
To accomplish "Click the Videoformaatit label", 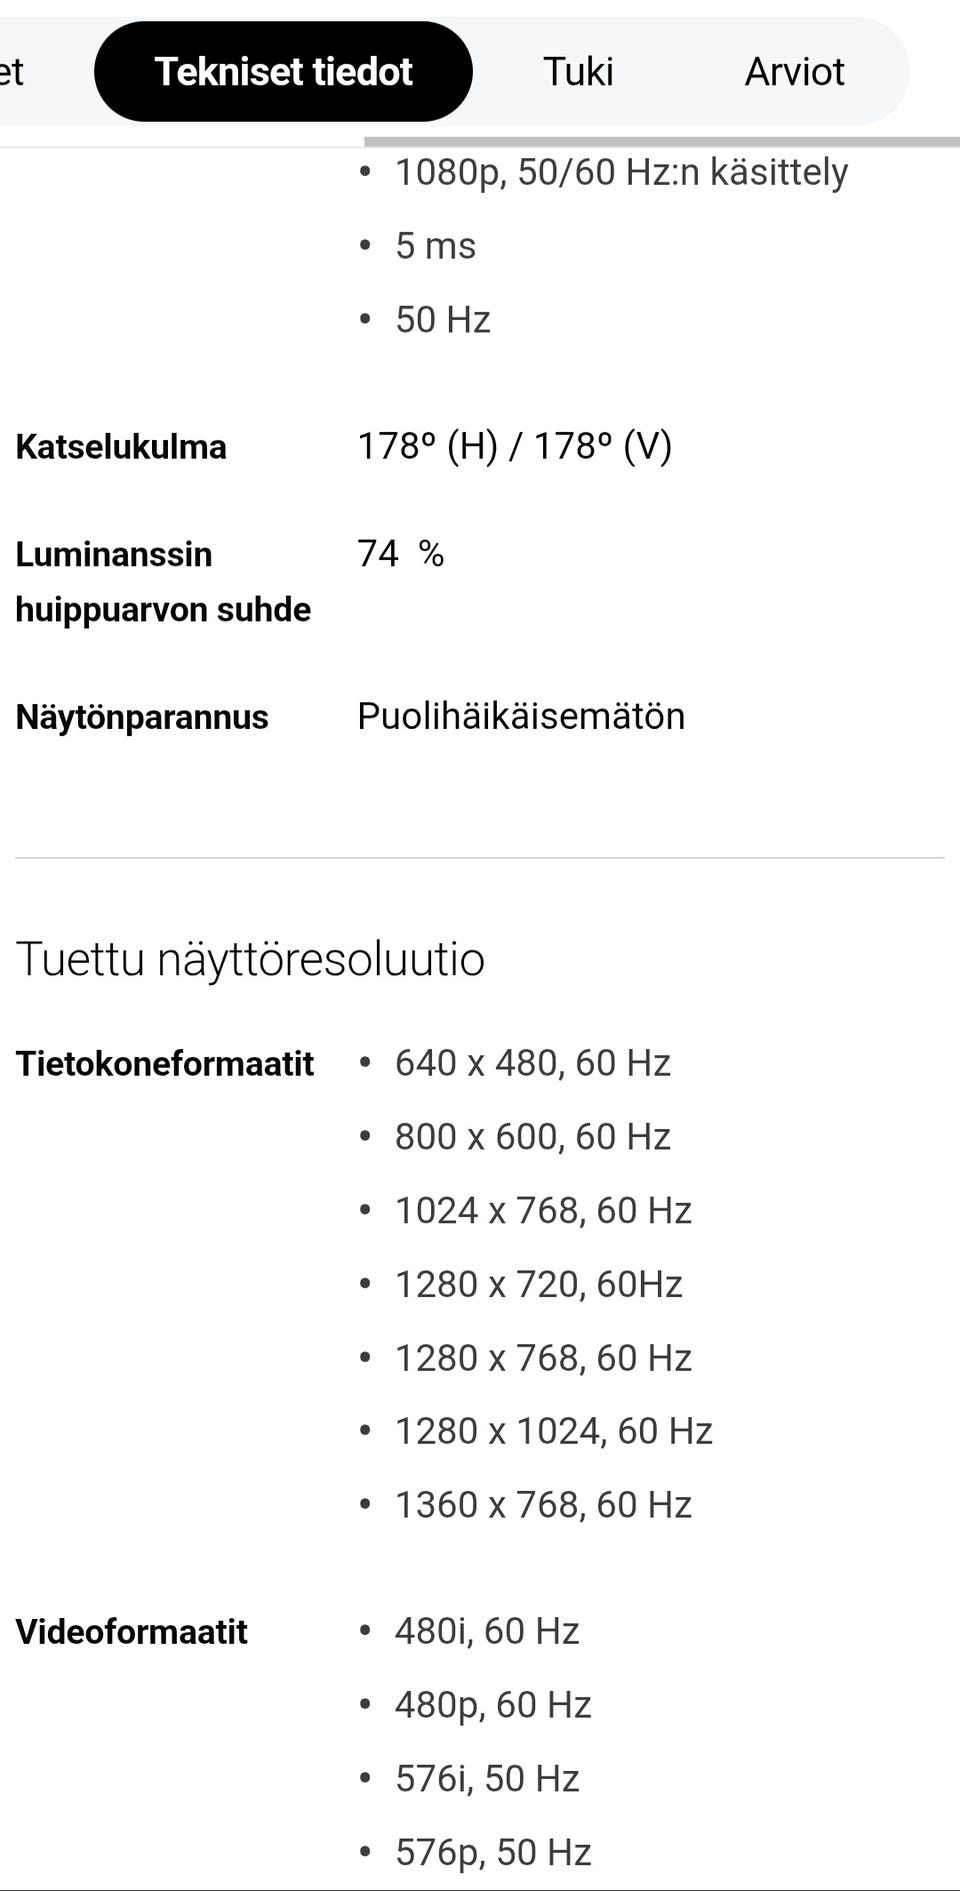I will click(131, 1631).
